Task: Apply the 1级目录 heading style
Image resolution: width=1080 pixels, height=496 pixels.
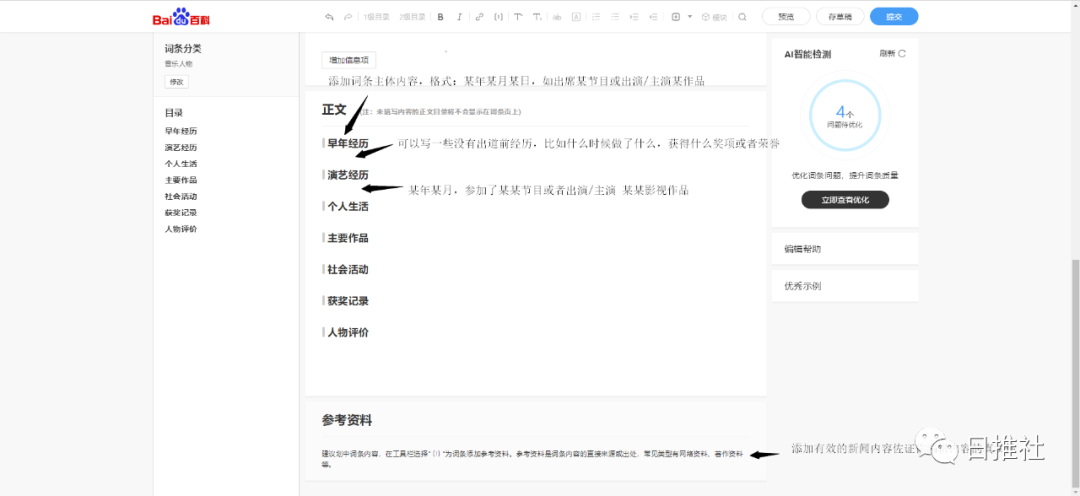Action: pyautogui.click(x=376, y=17)
